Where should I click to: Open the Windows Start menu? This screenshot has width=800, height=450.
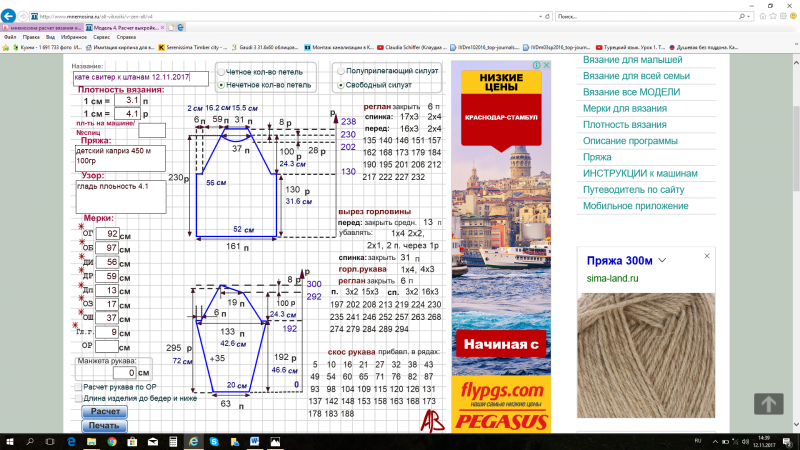coord(9,441)
